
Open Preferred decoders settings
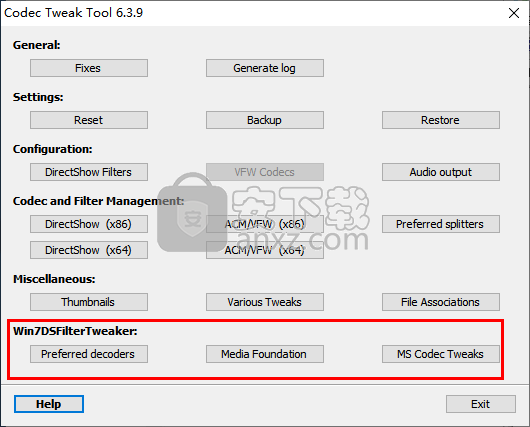(x=89, y=354)
